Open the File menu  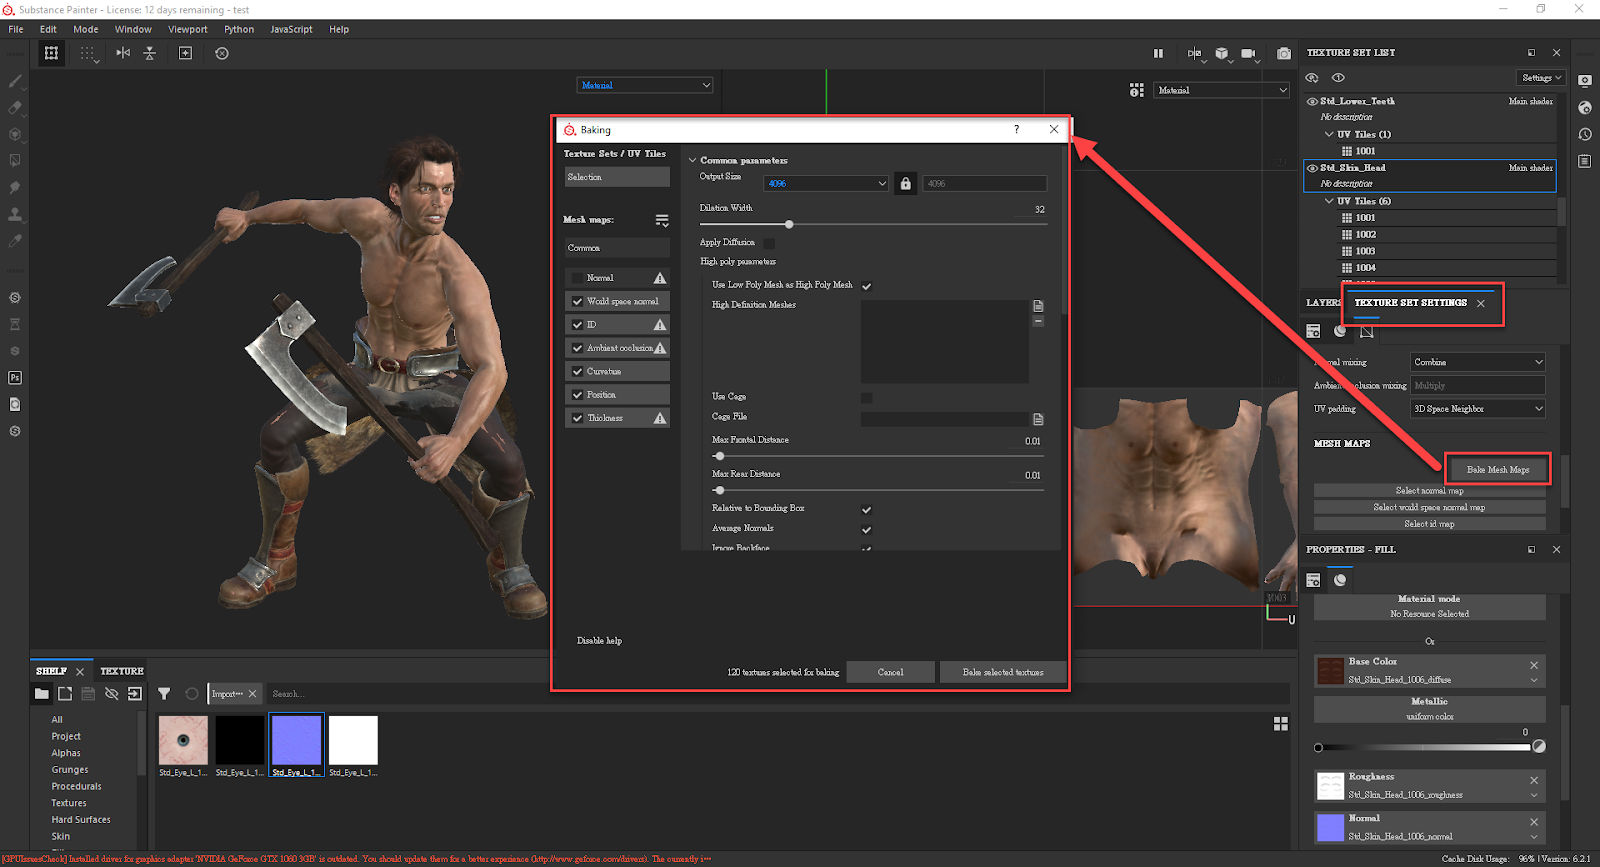click(x=16, y=29)
